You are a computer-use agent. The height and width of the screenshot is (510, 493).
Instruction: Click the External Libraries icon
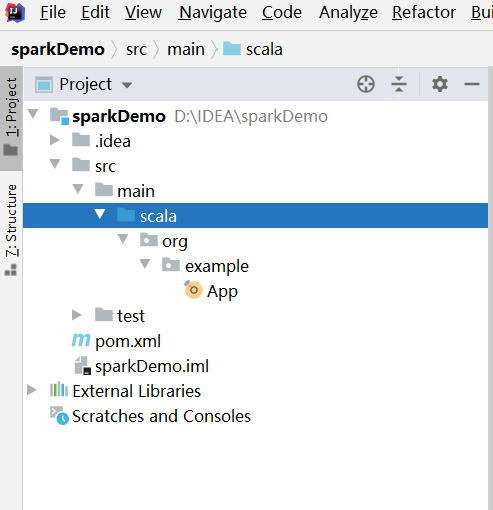[59, 389]
